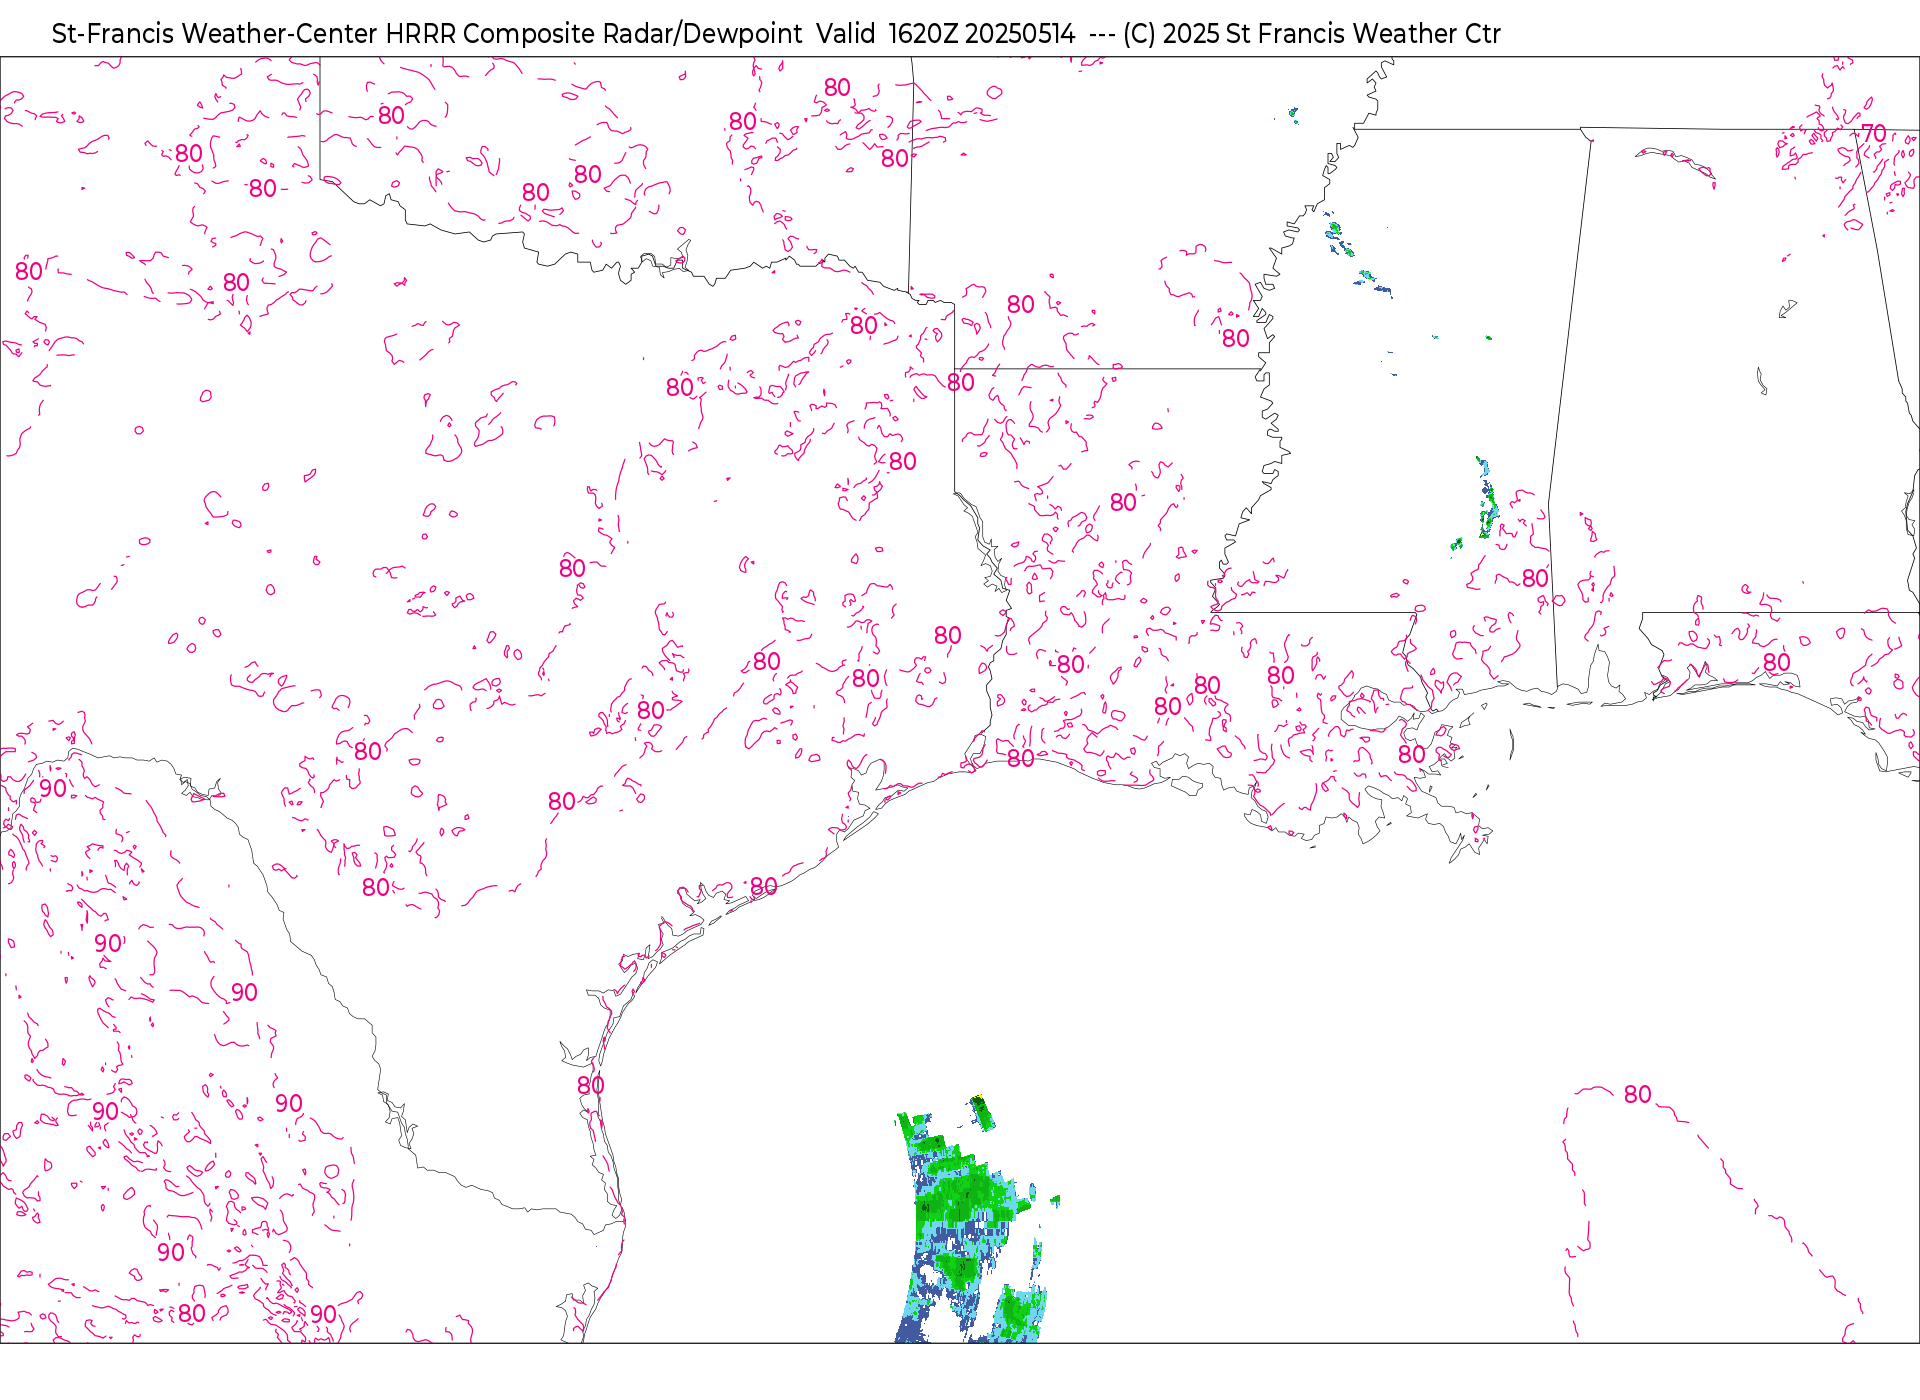The image size is (1920, 1400).
Task: Click the "80" contour label over the open Gulf
Action: pos(1638,1095)
